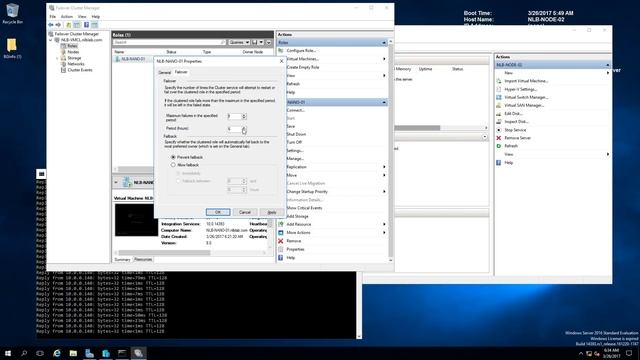Select Roles in the cluster tree

tap(72, 46)
